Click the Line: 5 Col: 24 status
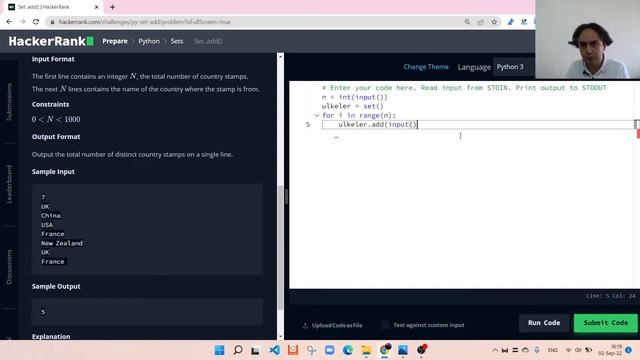640x360 pixels. click(611, 296)
